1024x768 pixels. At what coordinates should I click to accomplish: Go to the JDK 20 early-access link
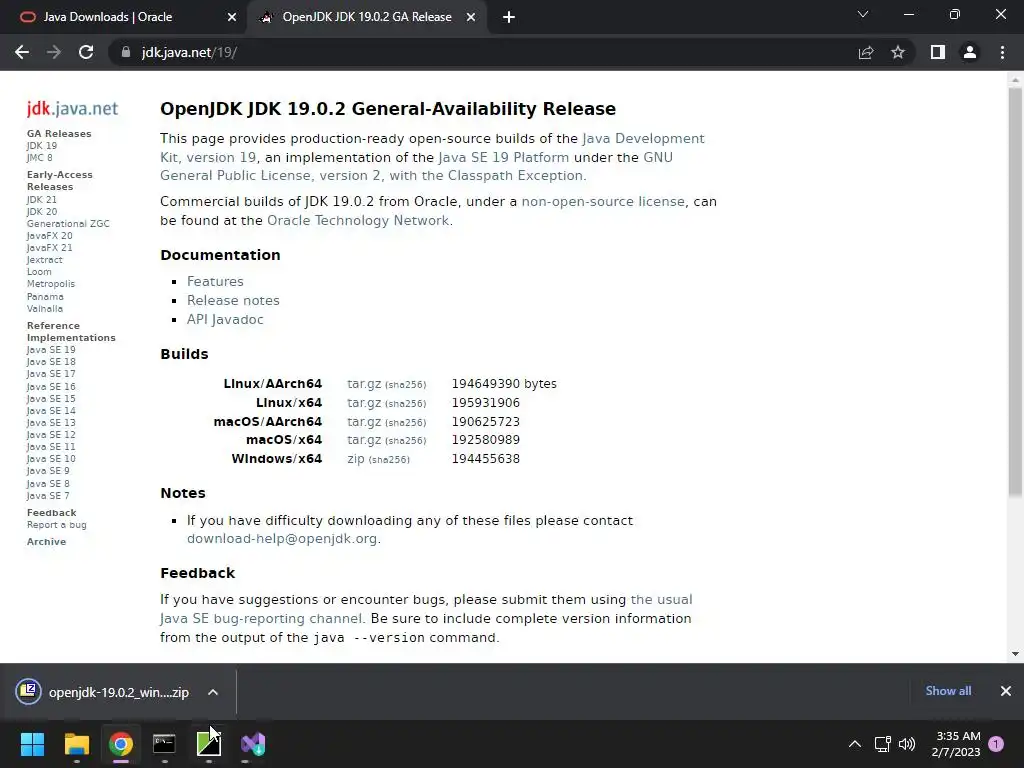(x=42, y=212)
